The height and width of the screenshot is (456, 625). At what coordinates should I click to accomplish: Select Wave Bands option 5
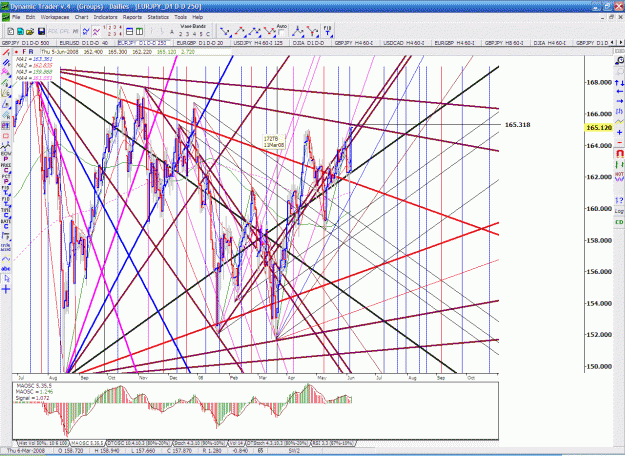pyautogui.click(x=201, y=34)
